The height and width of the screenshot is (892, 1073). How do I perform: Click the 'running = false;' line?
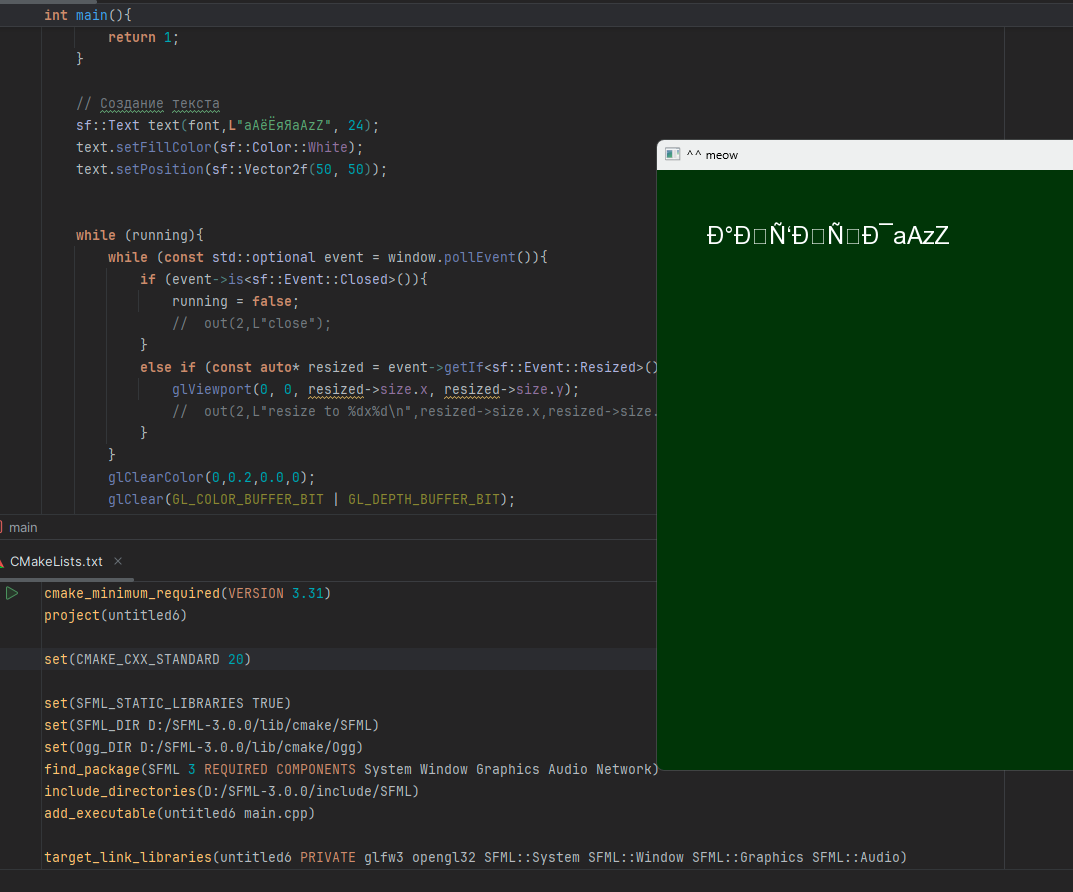tap(235, 301)
